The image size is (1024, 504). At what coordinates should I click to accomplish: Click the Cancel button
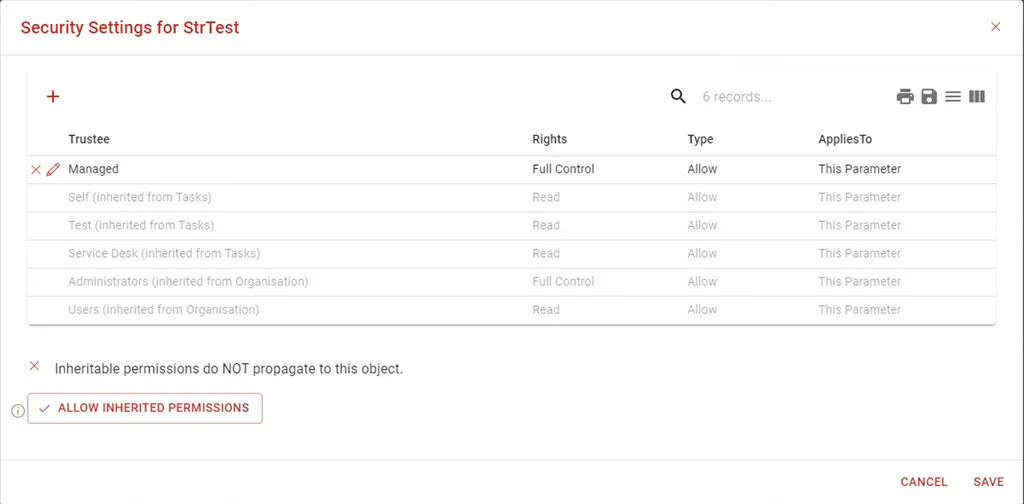pos(923,482)
